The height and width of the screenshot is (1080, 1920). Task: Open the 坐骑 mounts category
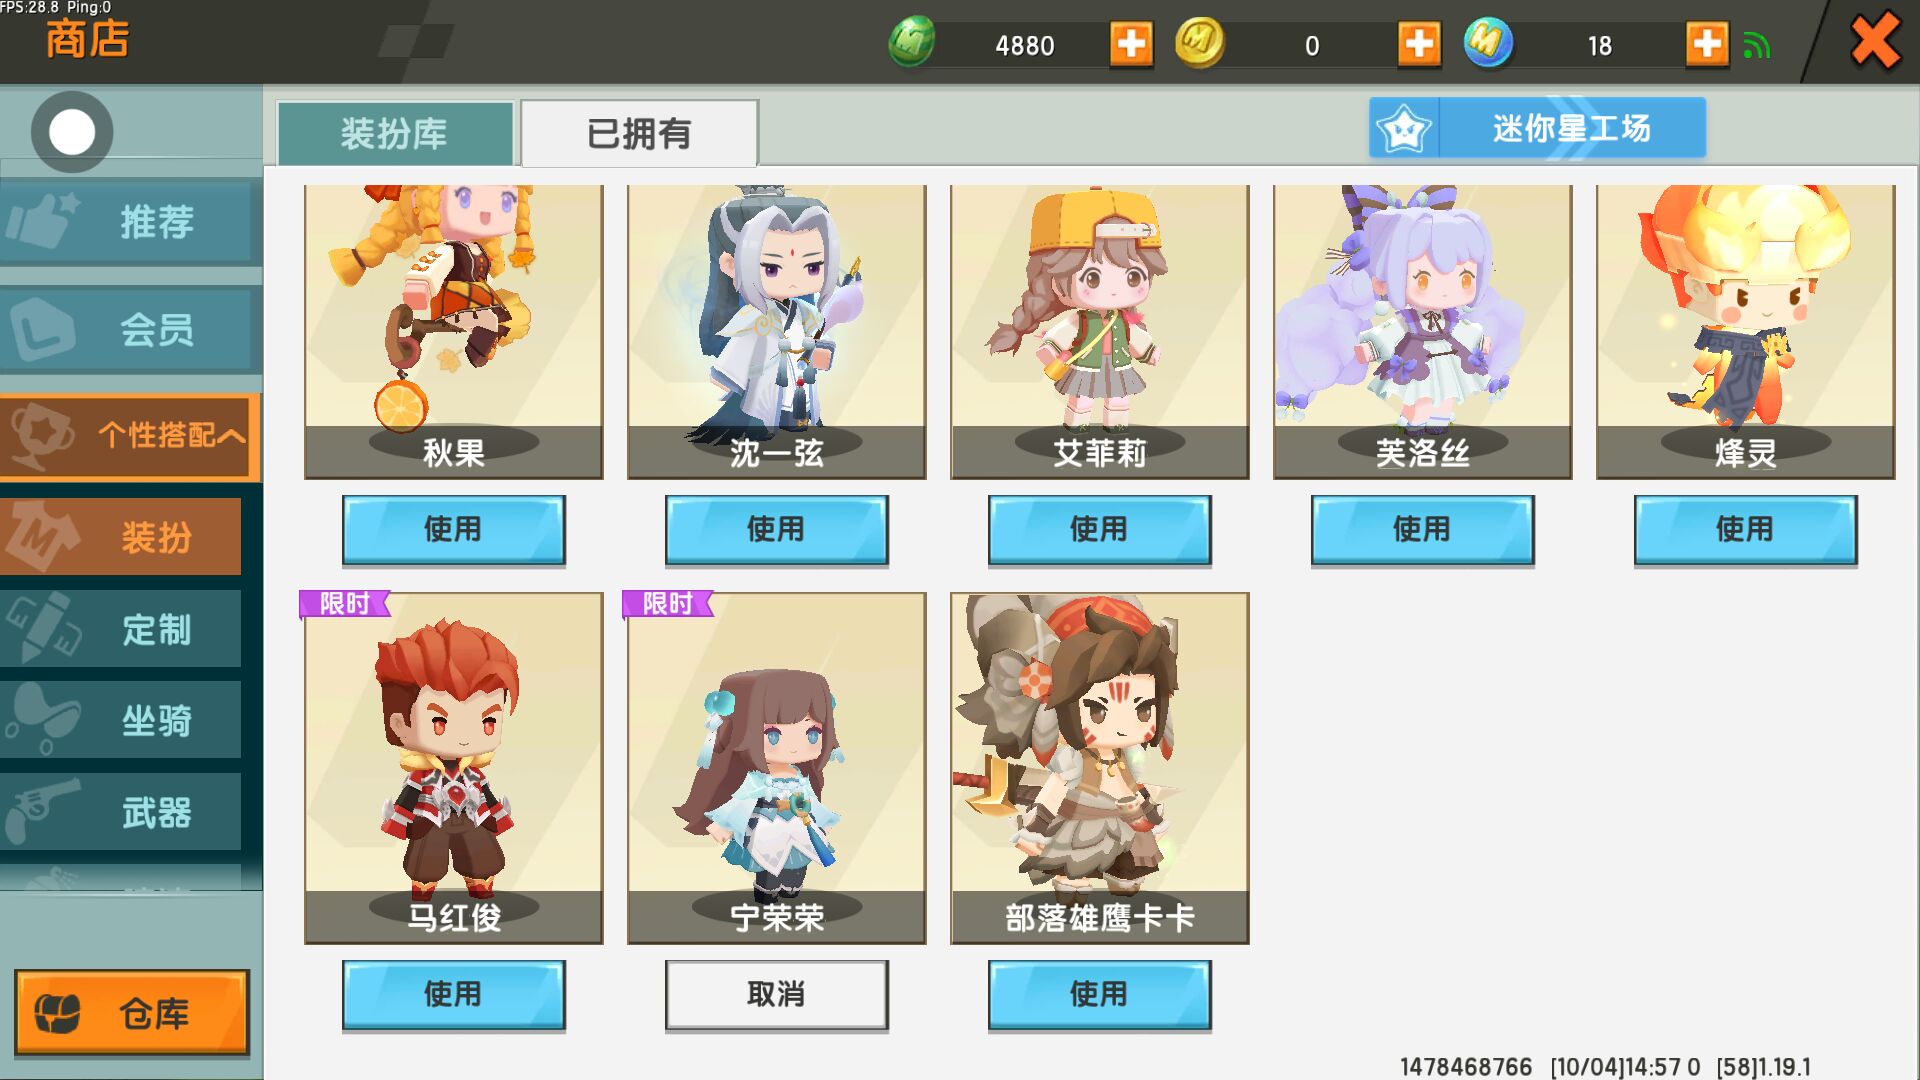(121, 720)
